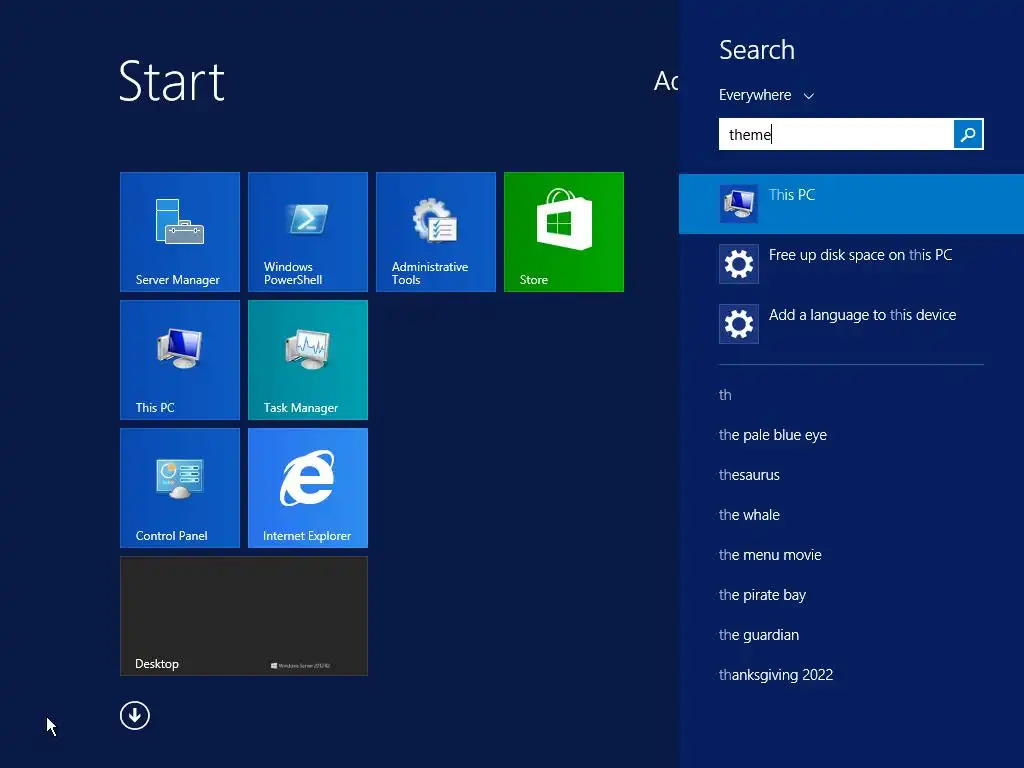The image size is (1024, 768).
Task: Launch Internet Explorer tile
Action: [x=308, y=488]
